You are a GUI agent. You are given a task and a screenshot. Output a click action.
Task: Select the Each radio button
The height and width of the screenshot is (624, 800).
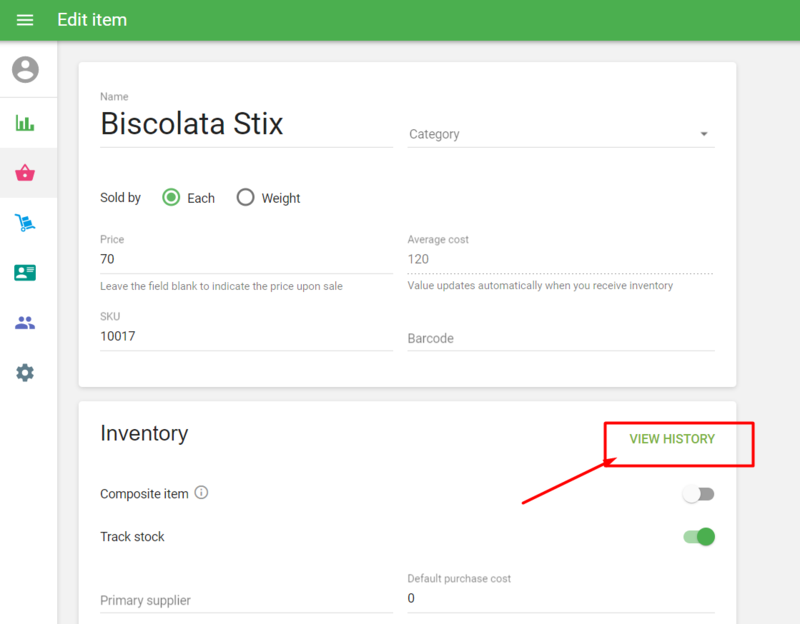point(171,197)
